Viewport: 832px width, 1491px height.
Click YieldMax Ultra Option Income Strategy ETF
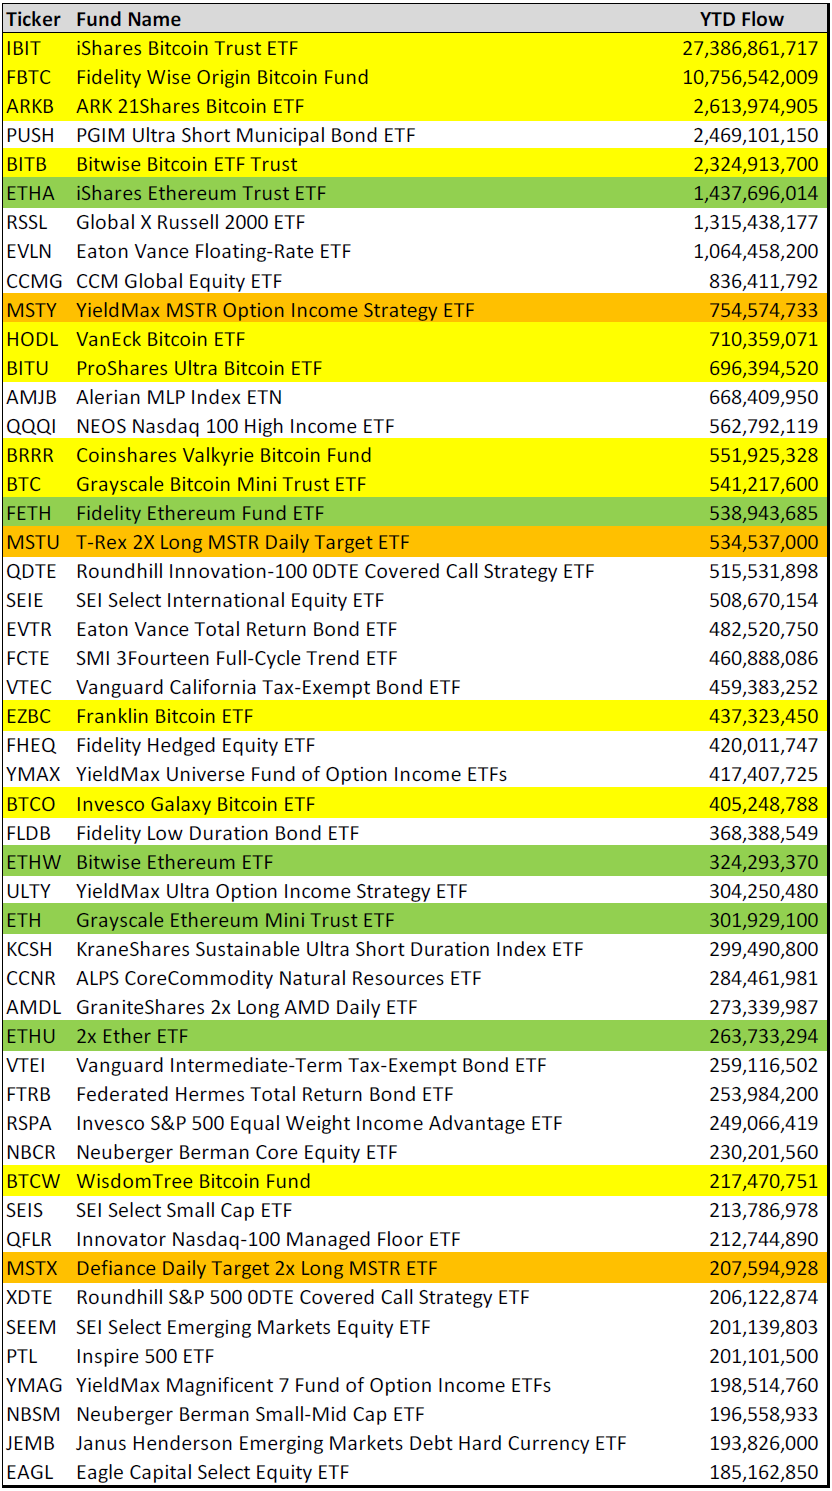click(272, 891)
